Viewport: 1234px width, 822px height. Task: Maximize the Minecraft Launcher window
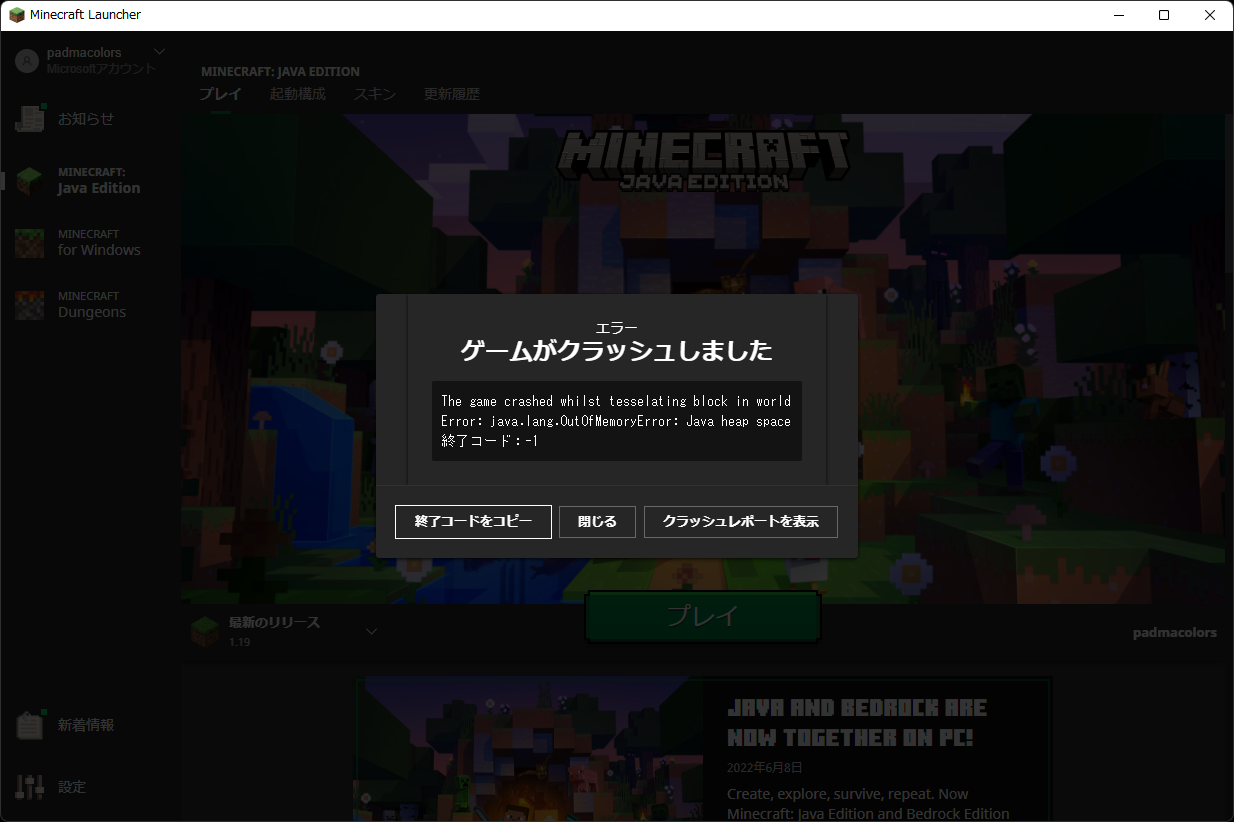tap(1164, 15)
